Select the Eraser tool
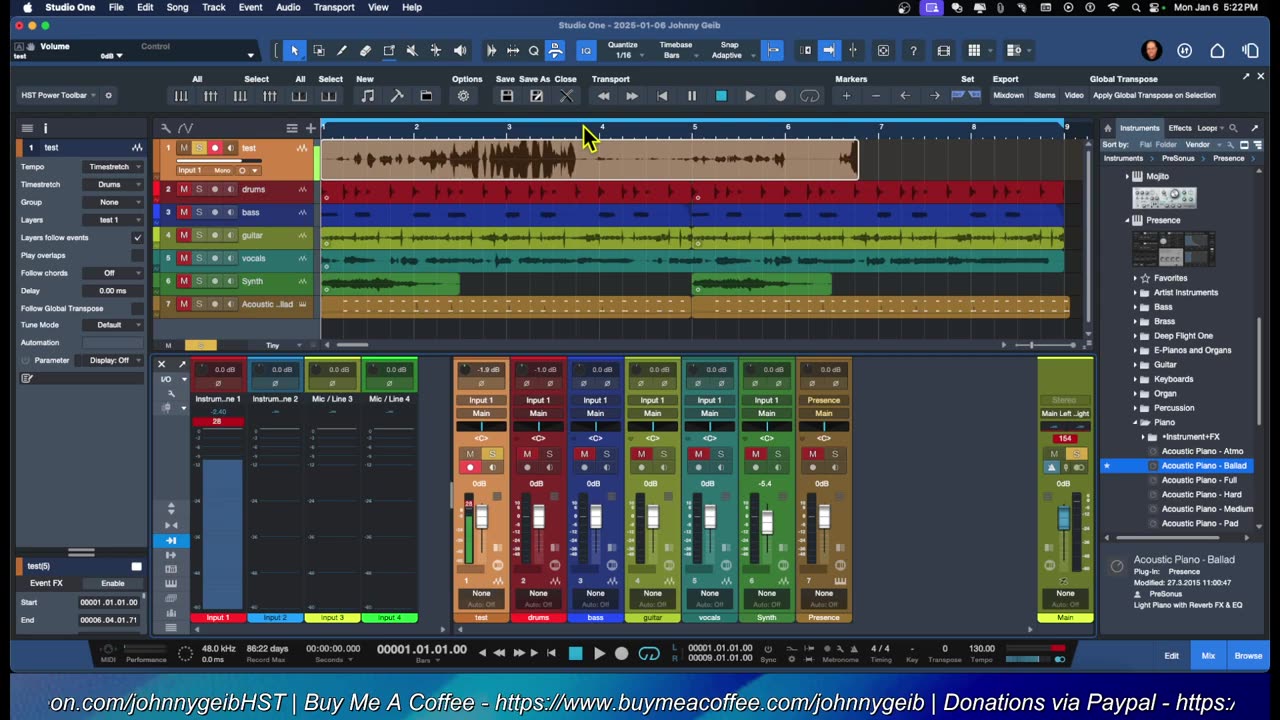The height and width of the screenshot is (720, 1280). pyautogui.click(x=365, y=50)
